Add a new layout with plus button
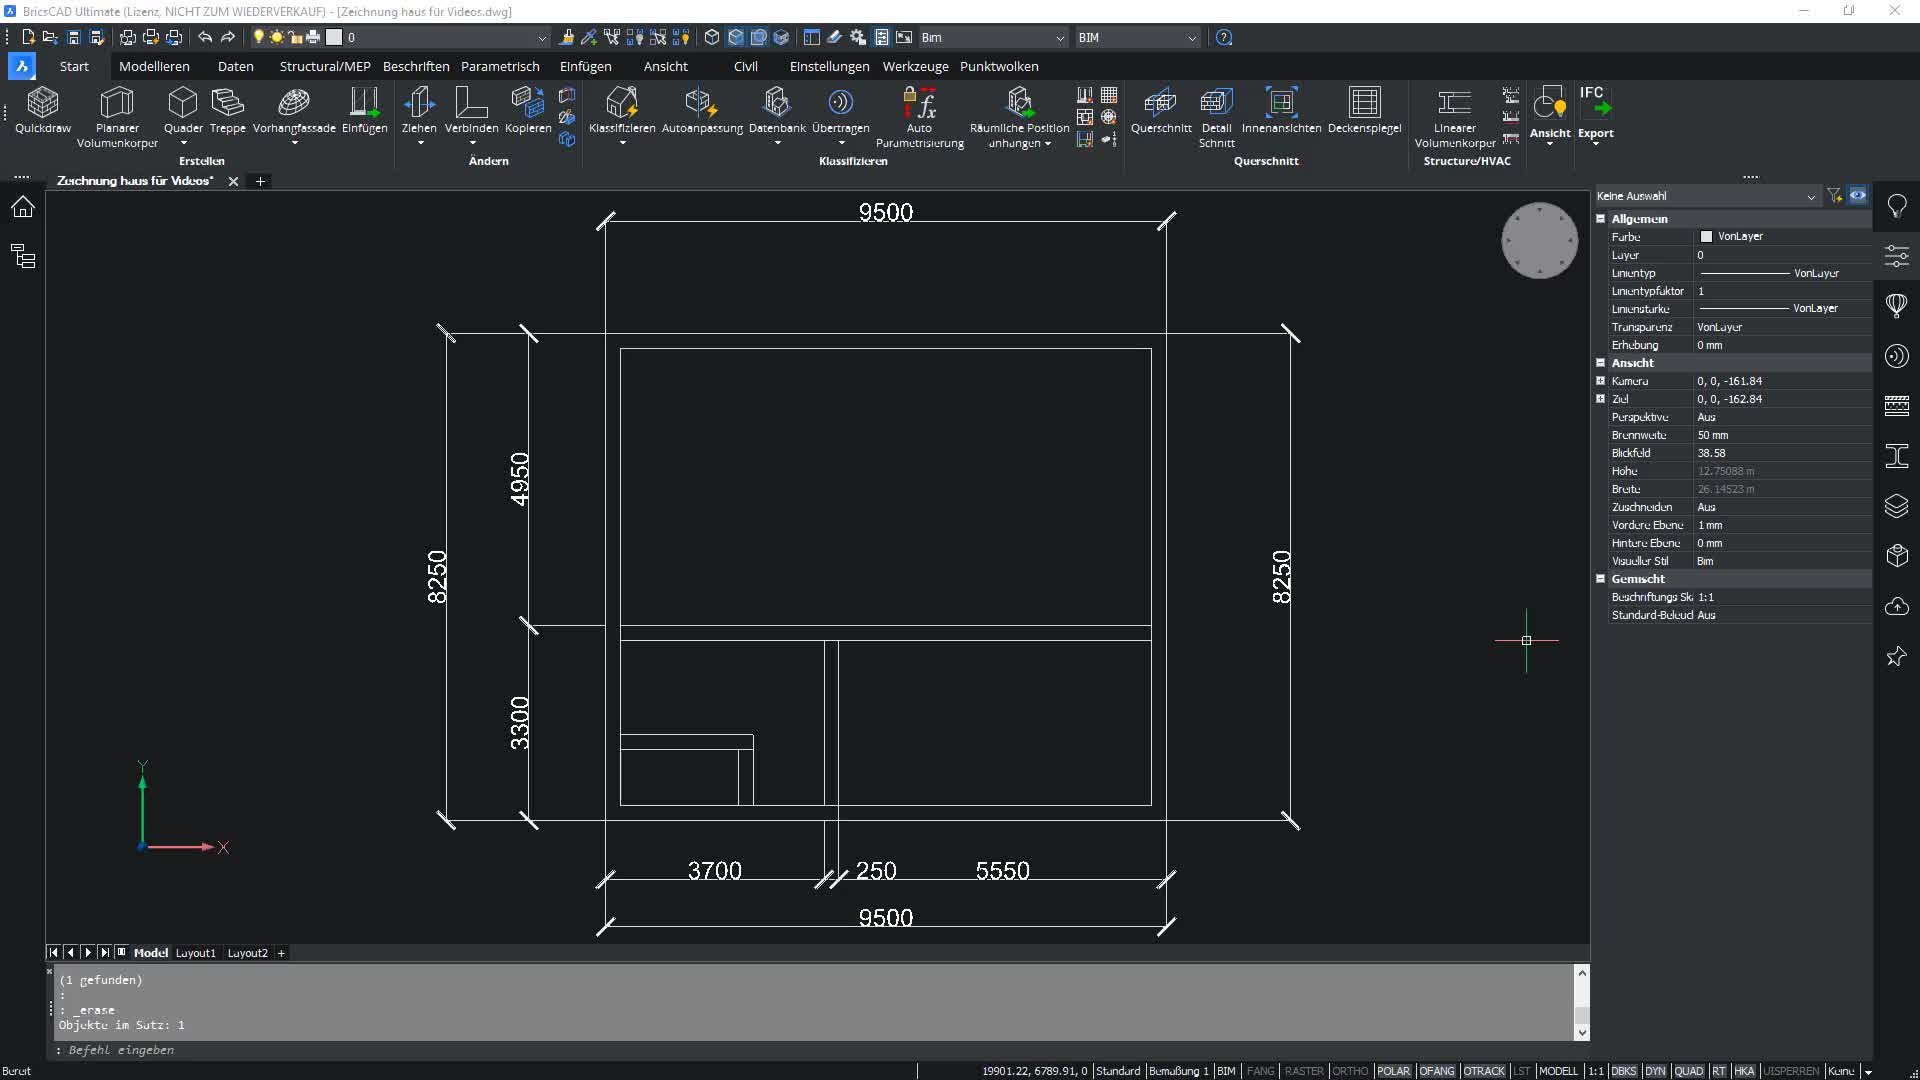 (281, 953)
